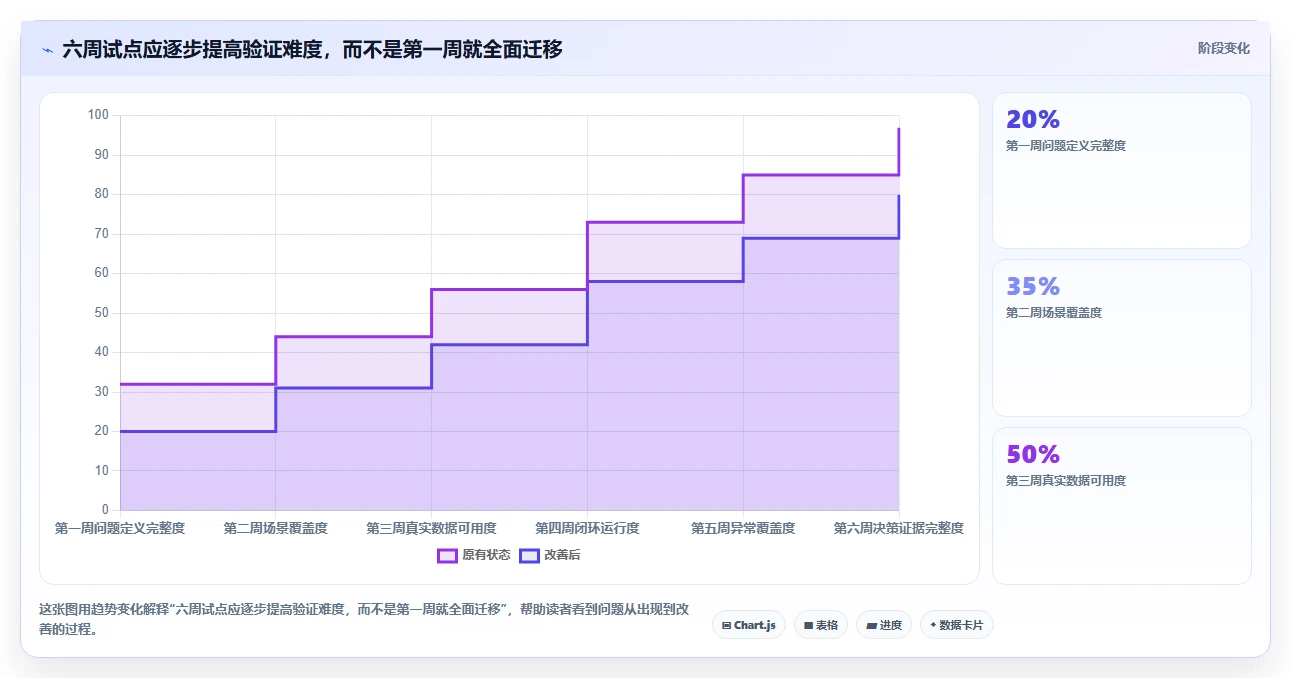Click the Chart.js tag pill
Screen dimensions: 1291x678
click(x=749, y=625)
